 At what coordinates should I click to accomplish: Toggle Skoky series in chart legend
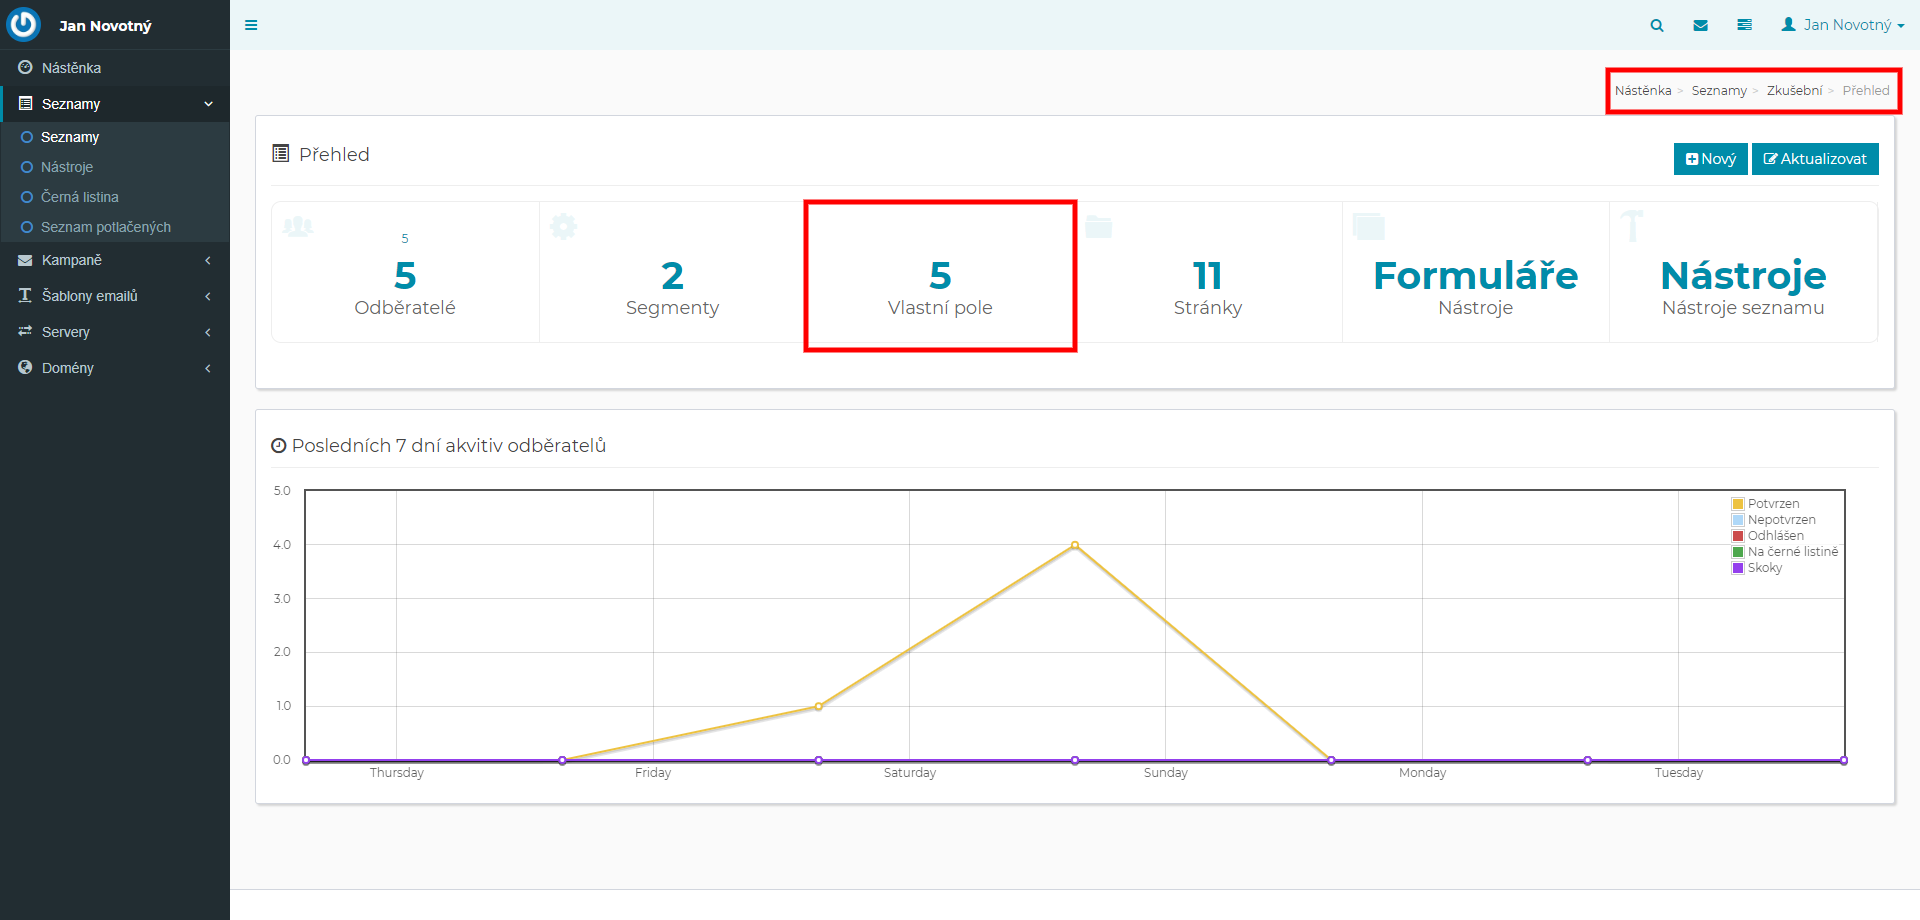tap(1764, 568)
